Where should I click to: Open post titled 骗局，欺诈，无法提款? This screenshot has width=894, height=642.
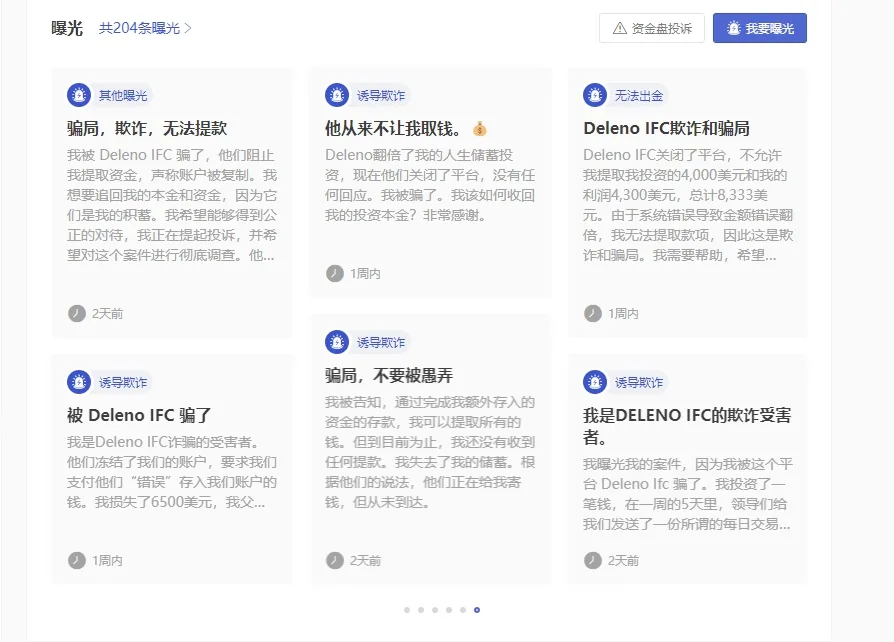click(x=147, y=128)
